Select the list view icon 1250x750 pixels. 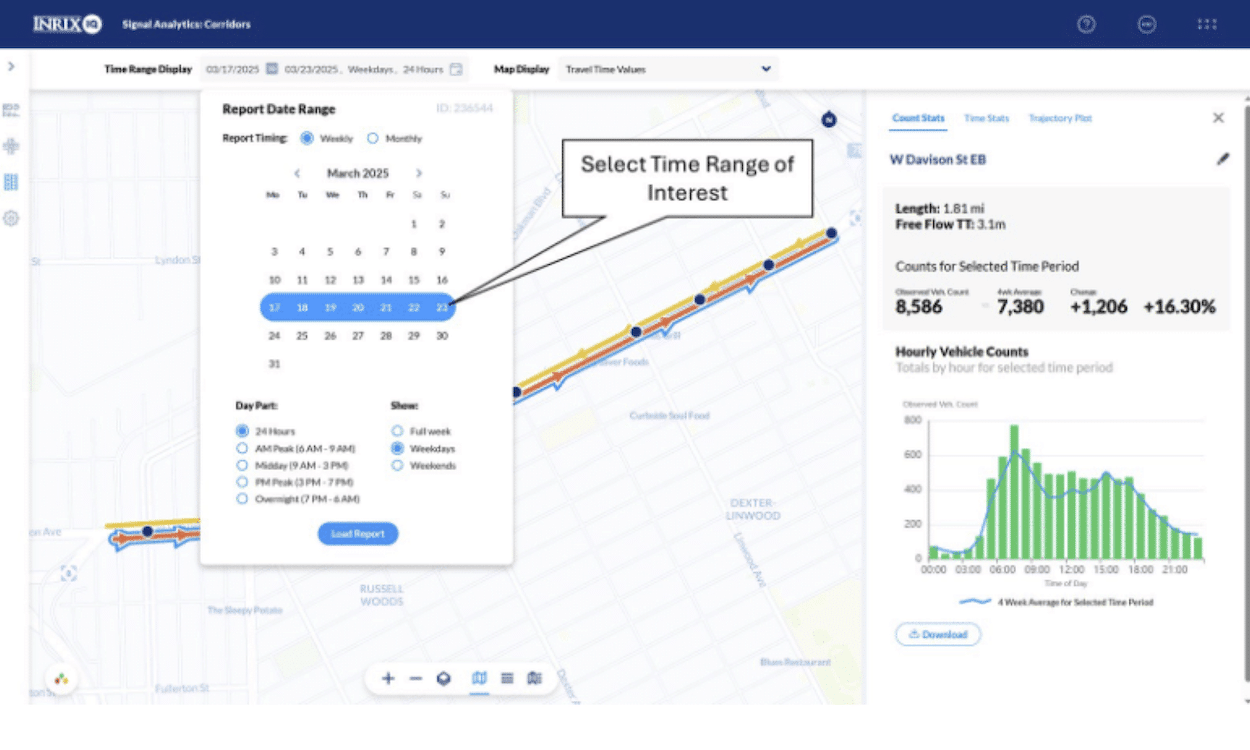507,679
